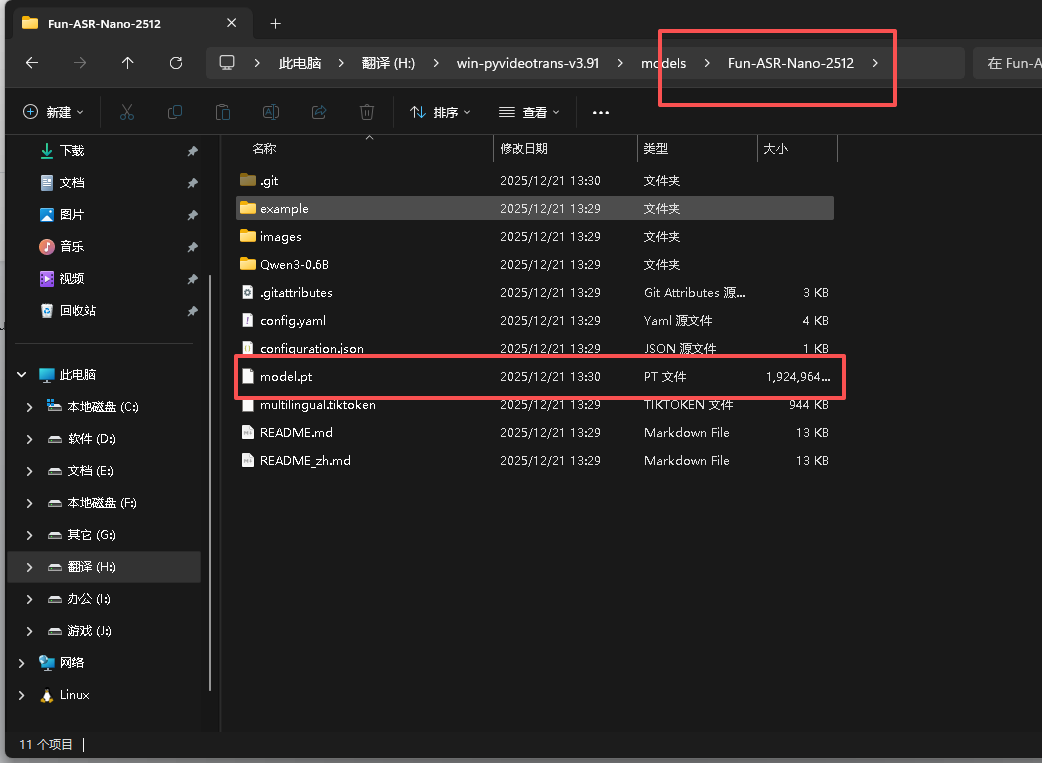Click the models breadcrumb in address bar
The width and height of the screenshot is (1042, 763).
pyautogui.click(x=664, y=63)
